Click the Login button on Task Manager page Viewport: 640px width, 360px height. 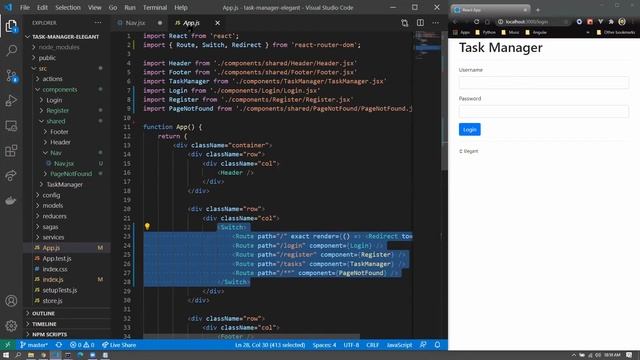469,129
